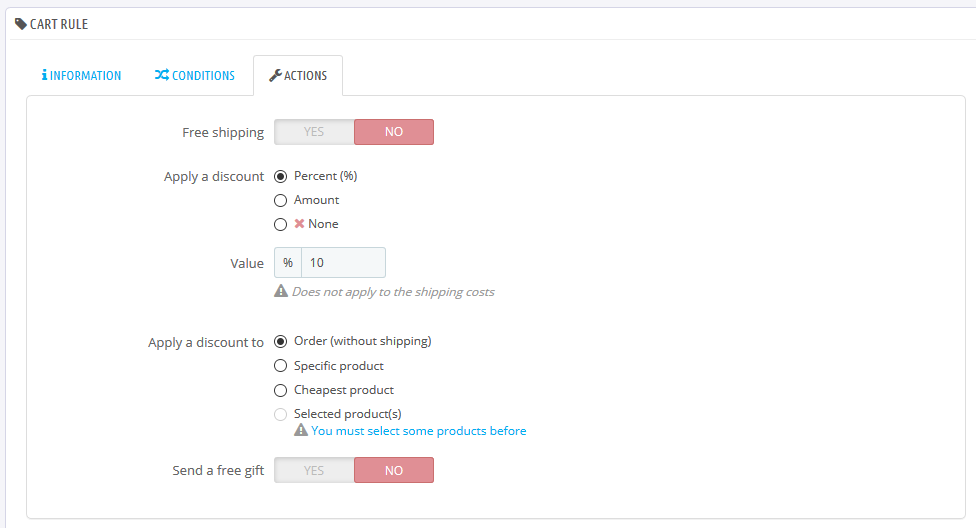
Task: Switch to the Information tab
Action: (x=82, y=76)
